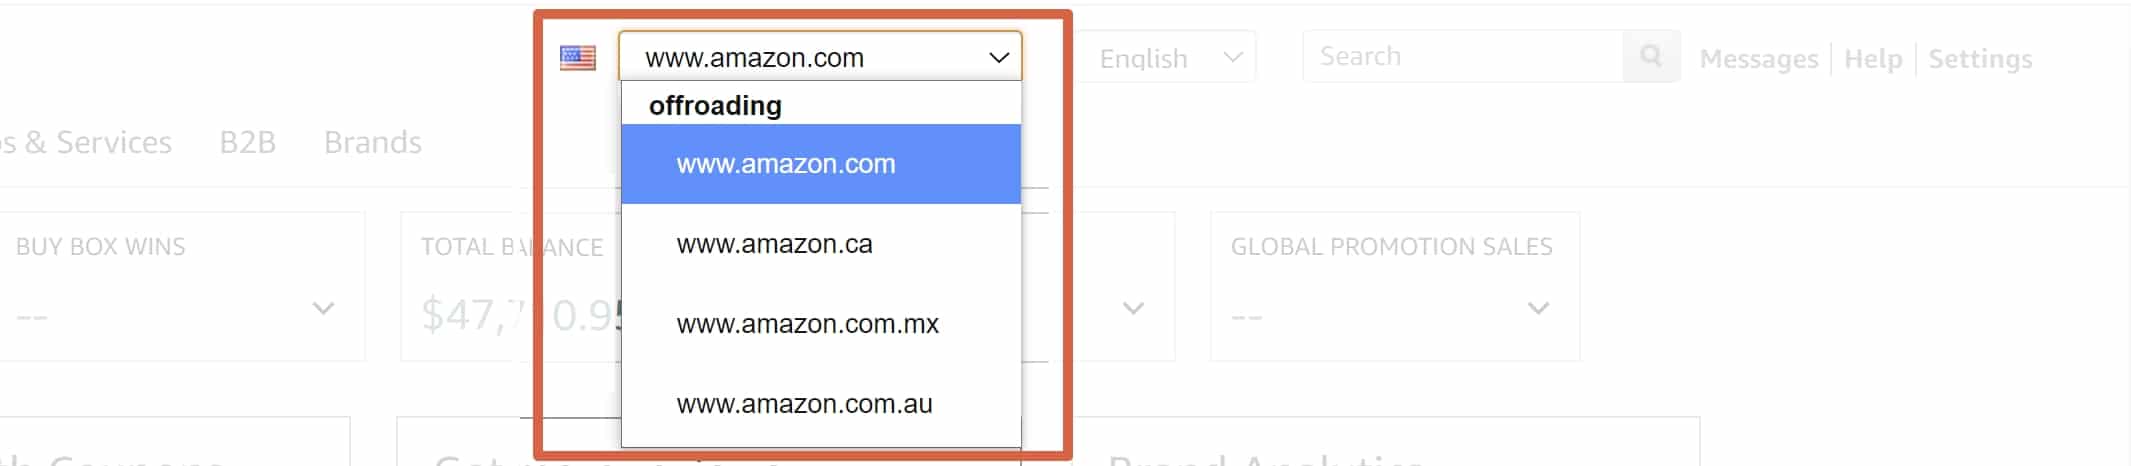Click the Total Balance amount
Image resolution: width=2131 pixels, height=466 pixels.
[x=520, y=315]
